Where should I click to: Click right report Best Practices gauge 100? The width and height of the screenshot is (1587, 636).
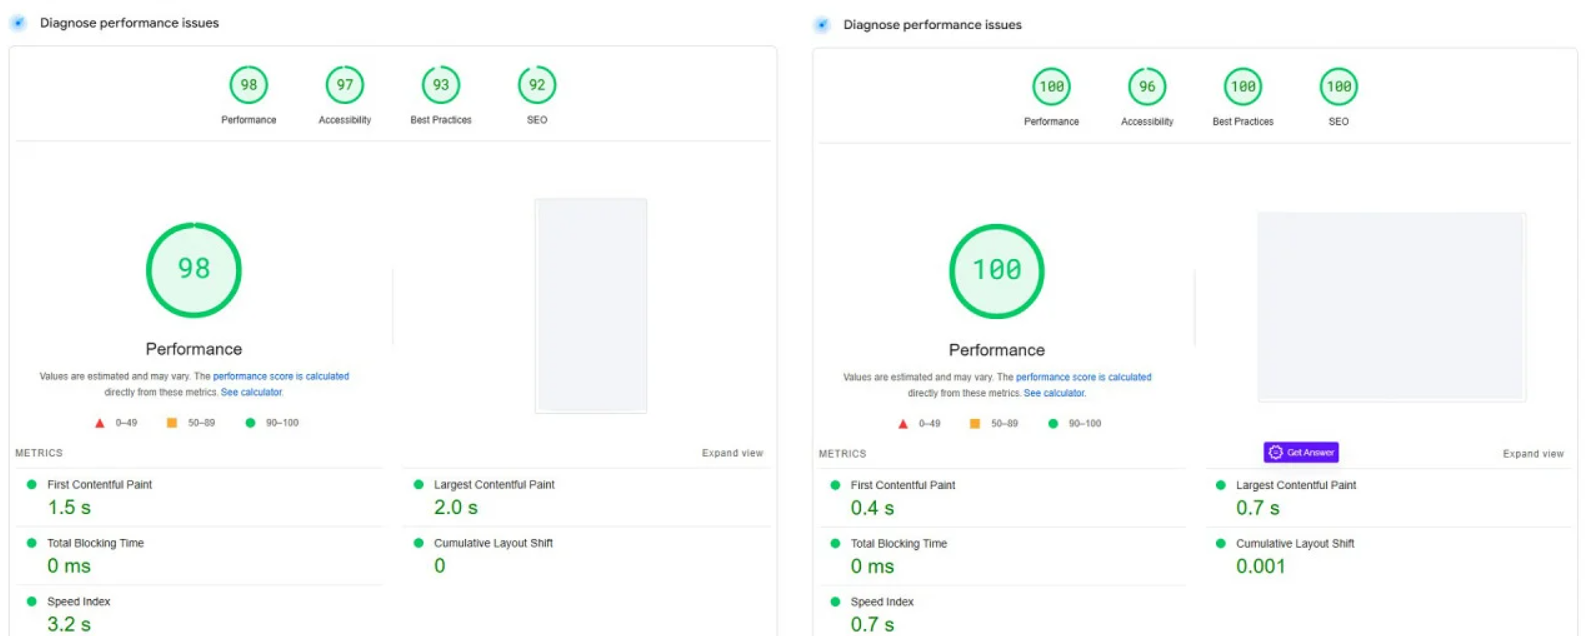[1243, 87]
